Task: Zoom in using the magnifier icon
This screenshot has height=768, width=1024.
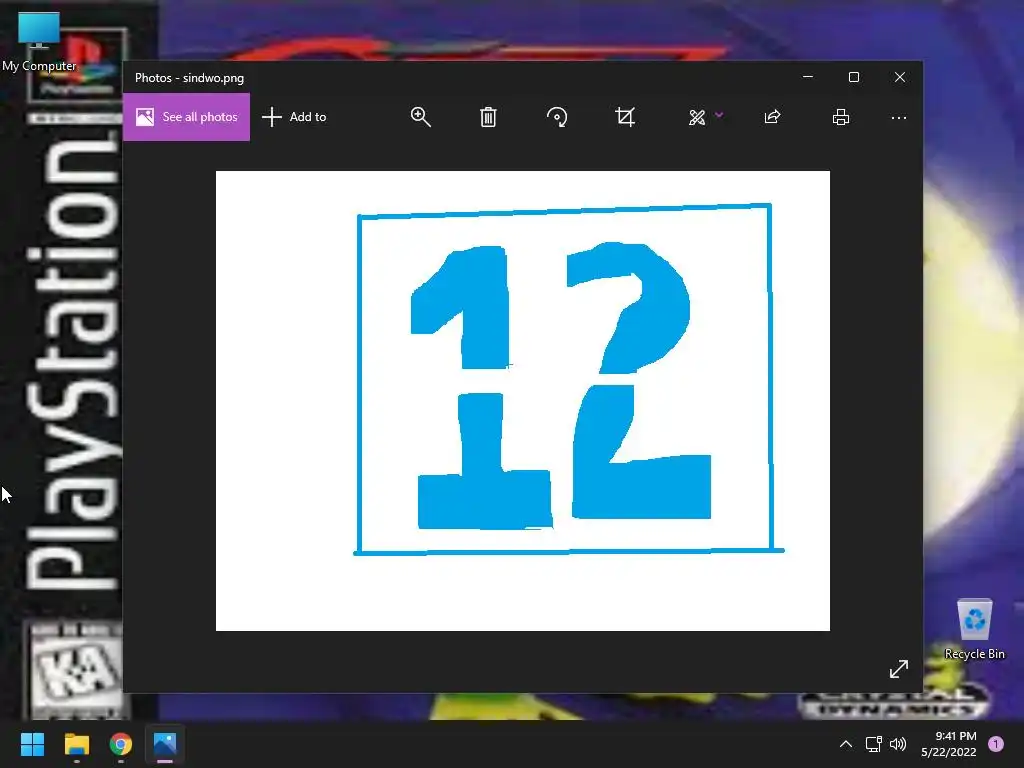Action: 421,117
